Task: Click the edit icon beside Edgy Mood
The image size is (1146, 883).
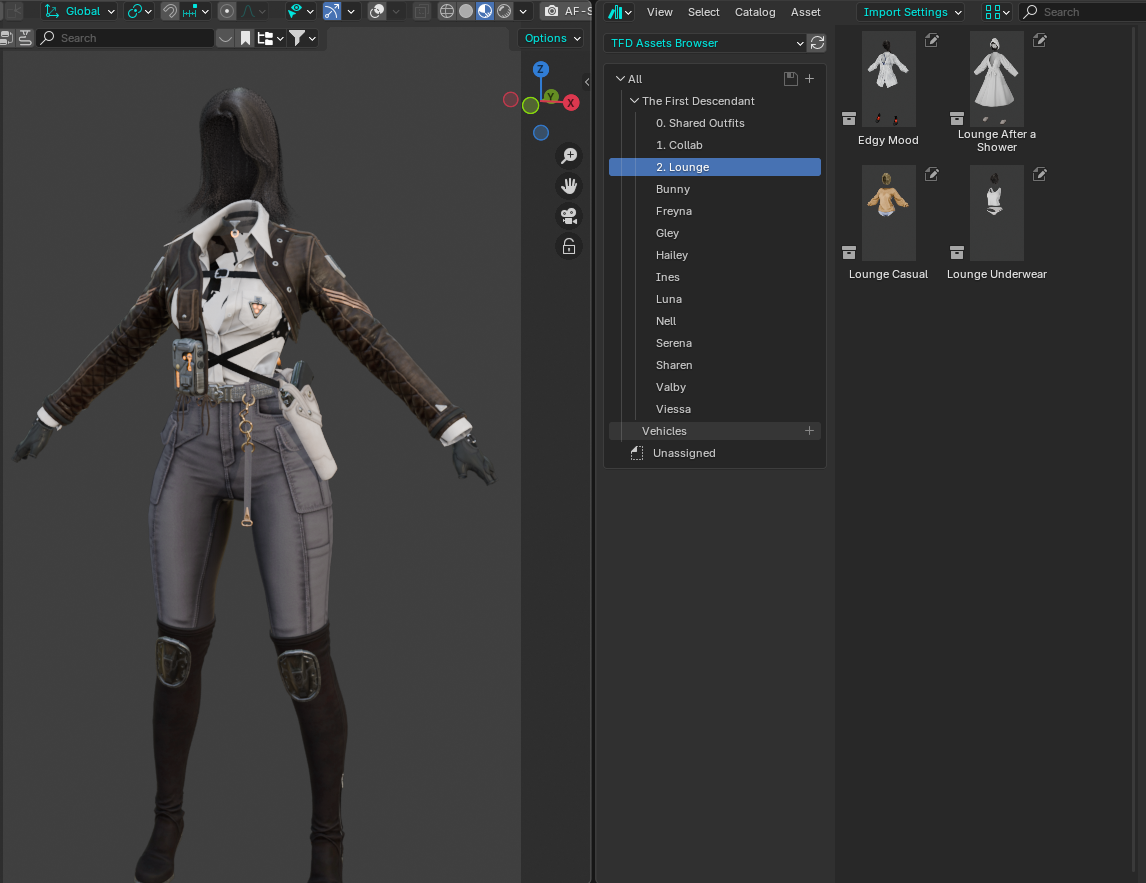Action: (931, 41)
